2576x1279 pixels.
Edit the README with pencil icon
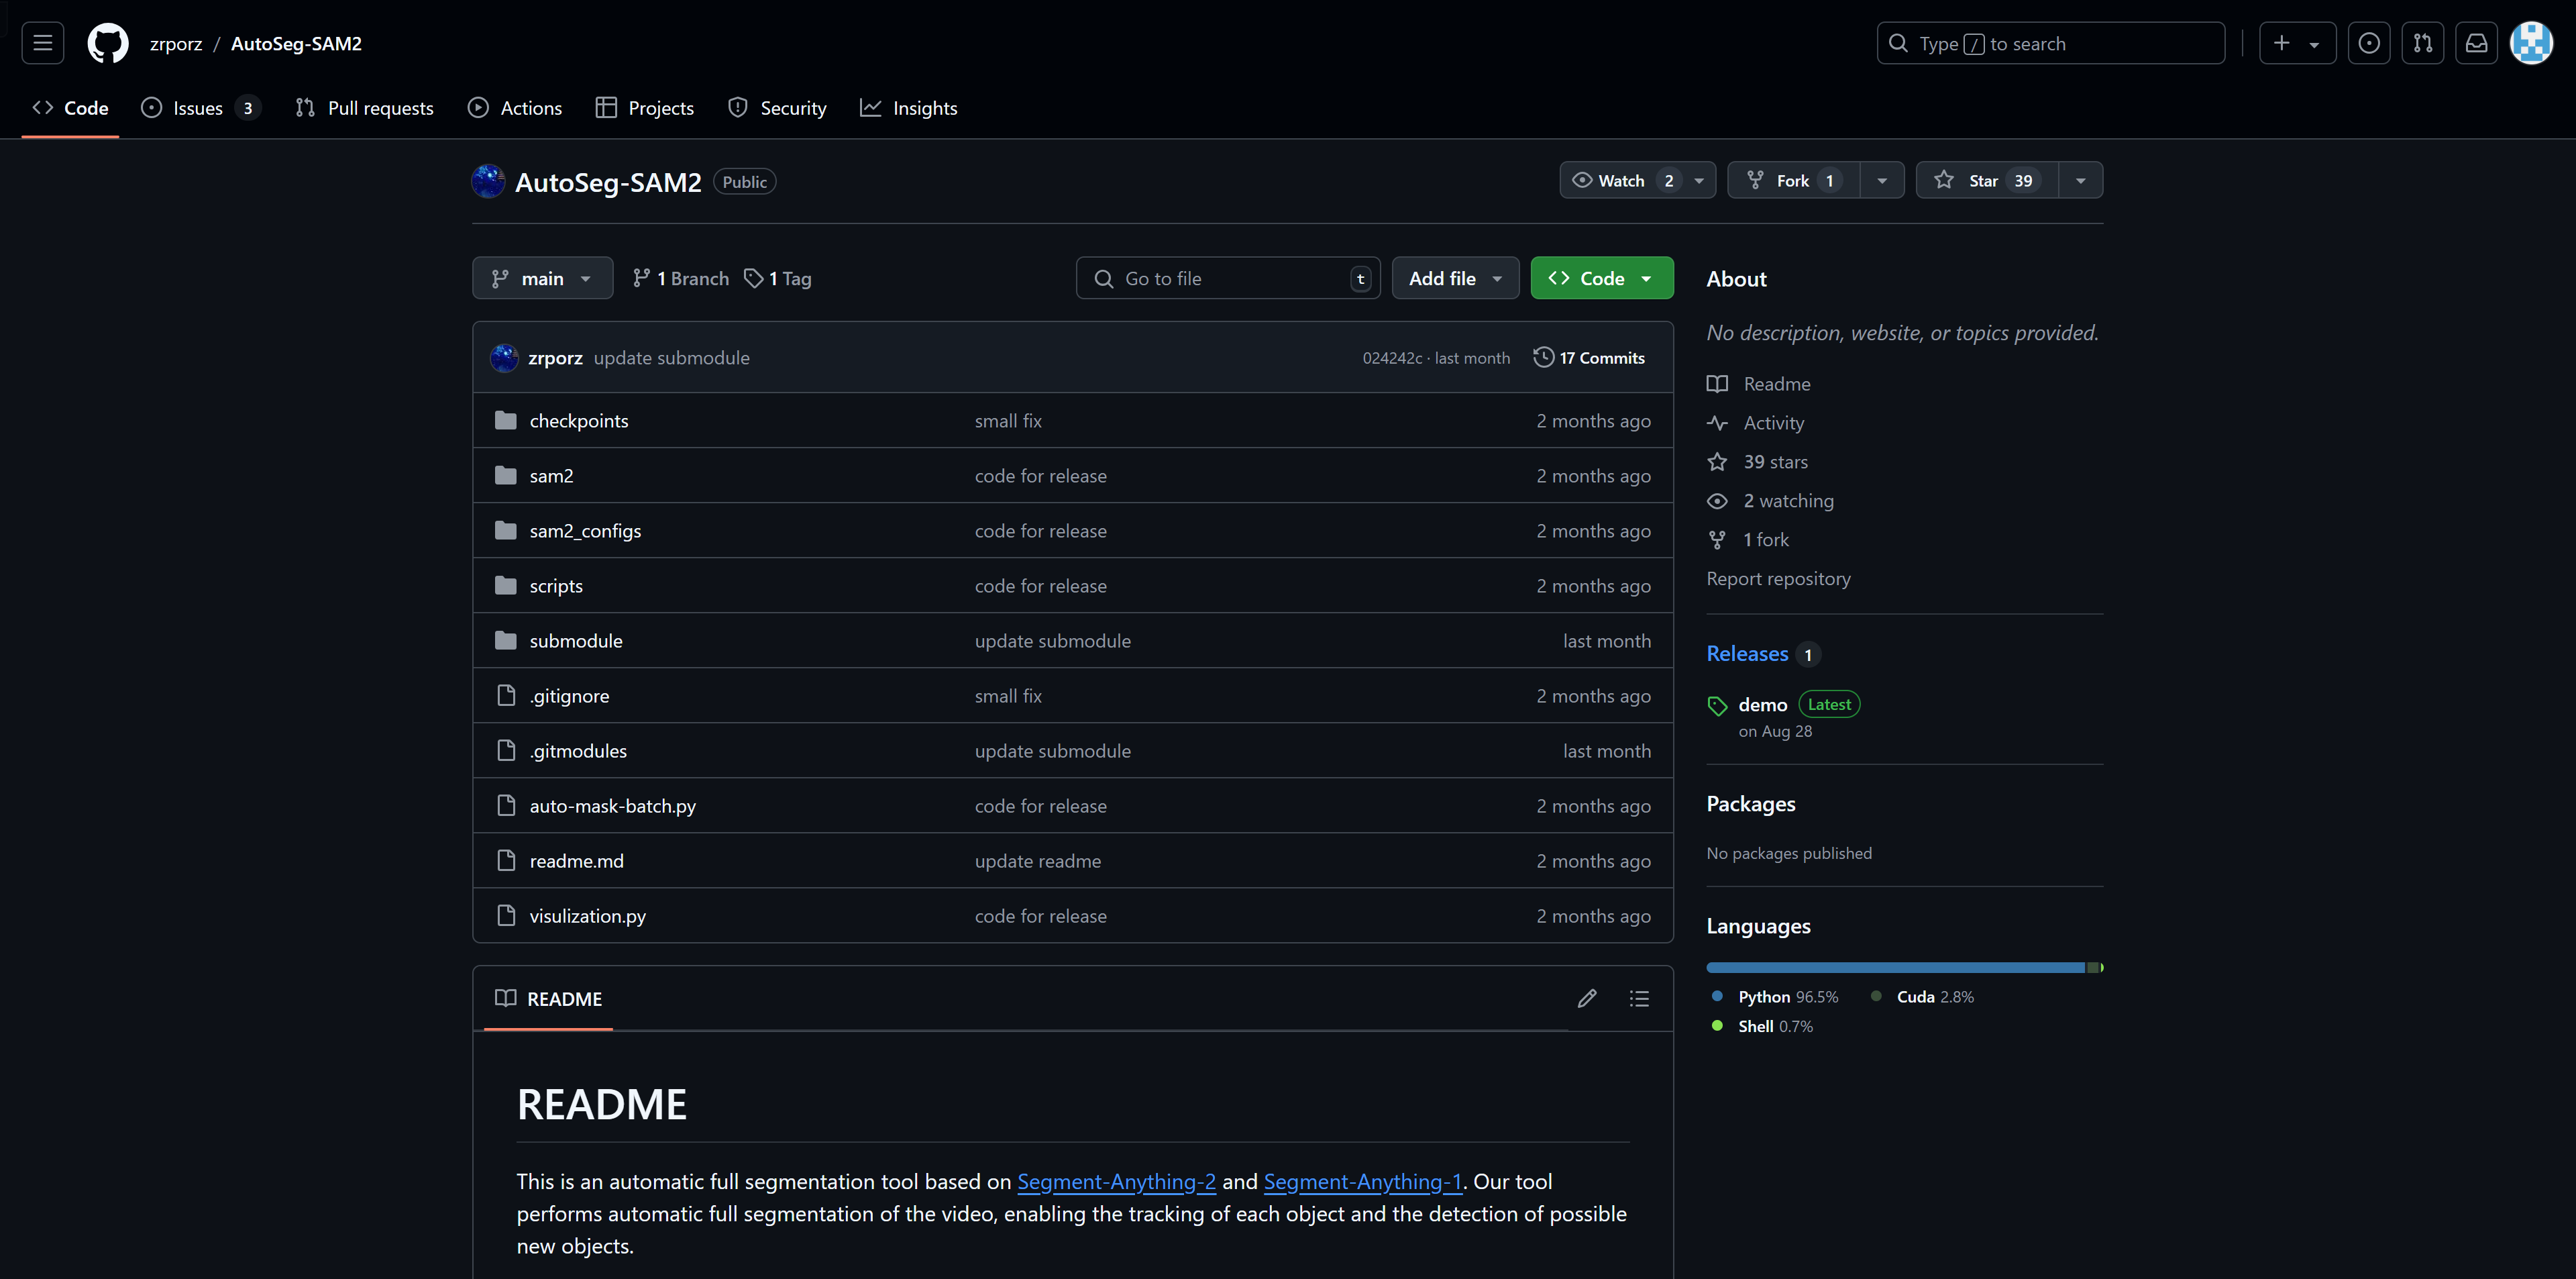(1587, 998)
